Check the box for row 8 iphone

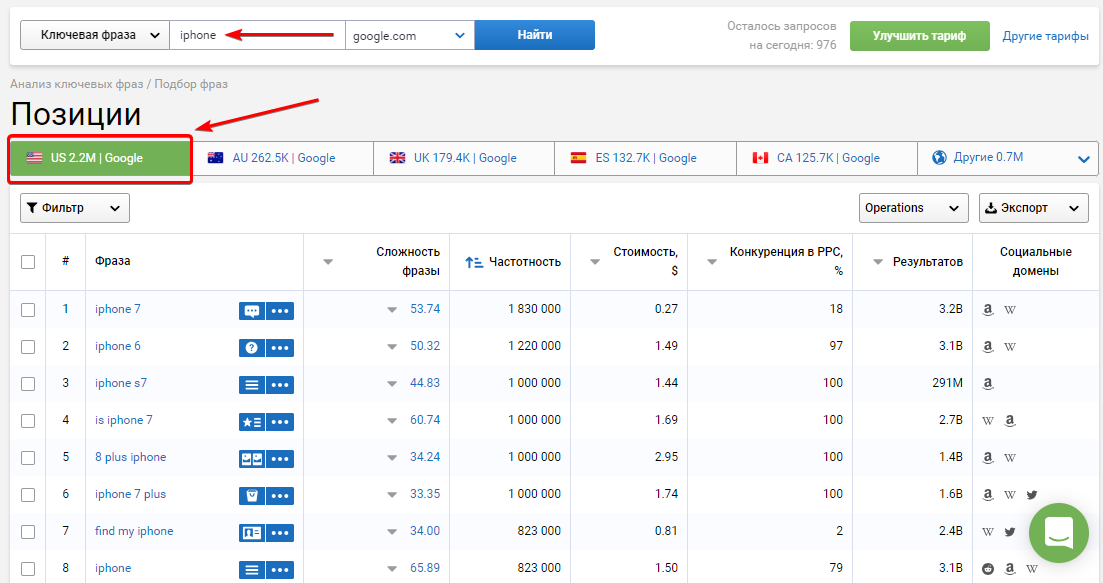[x=28, y=569]
